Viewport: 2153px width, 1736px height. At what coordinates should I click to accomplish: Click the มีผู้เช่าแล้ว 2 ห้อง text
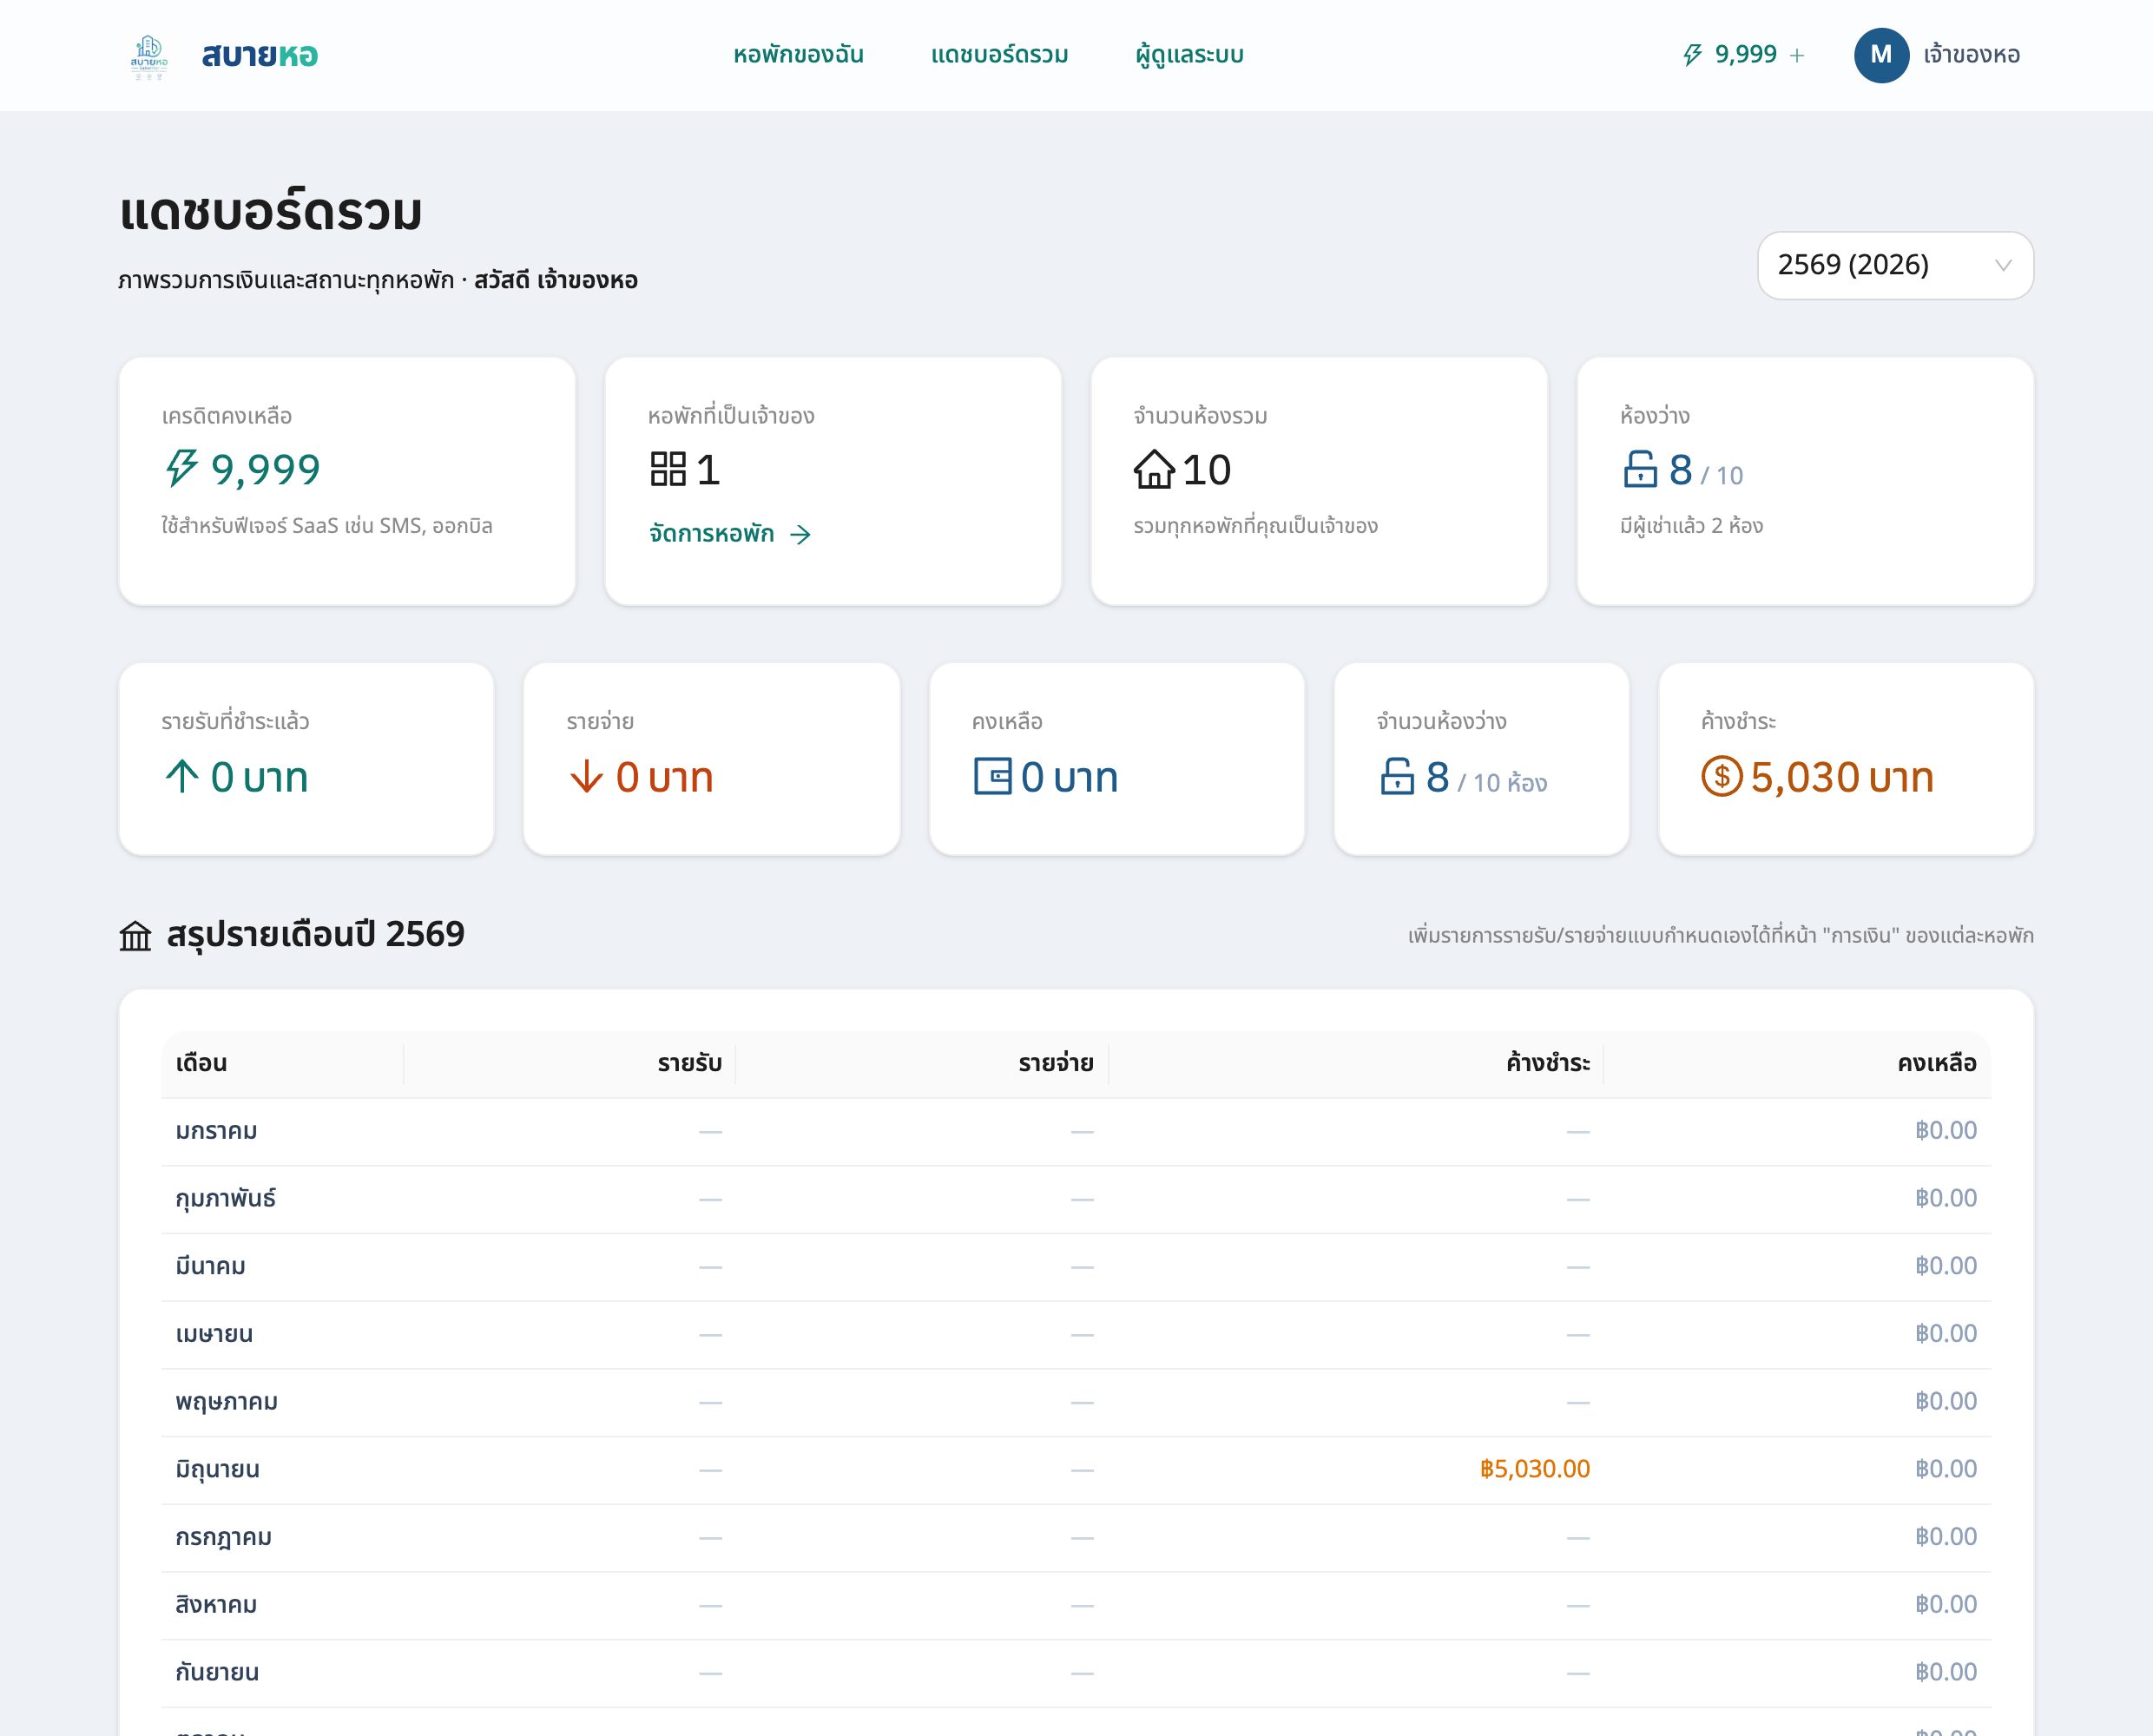tap(1691, 526)
